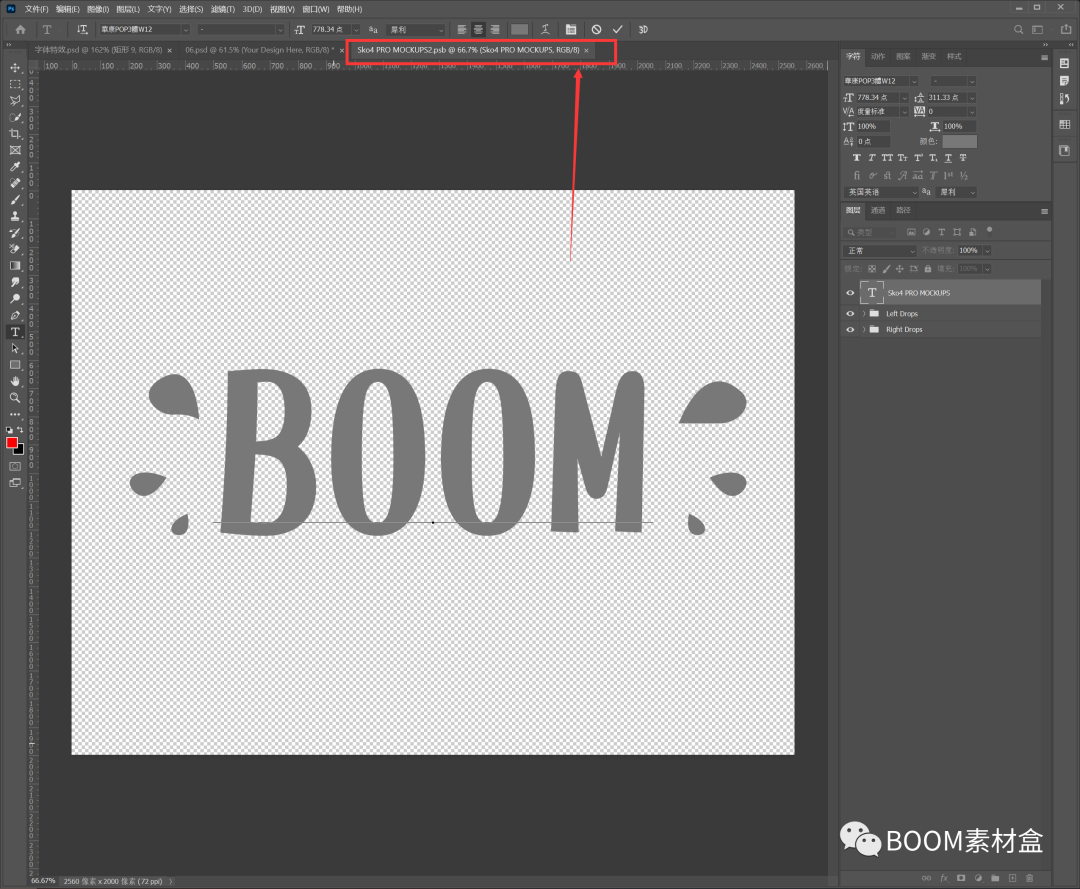Toggle visibility of Right Drops group
The image size is (1080, 889).
click(850, 329)
